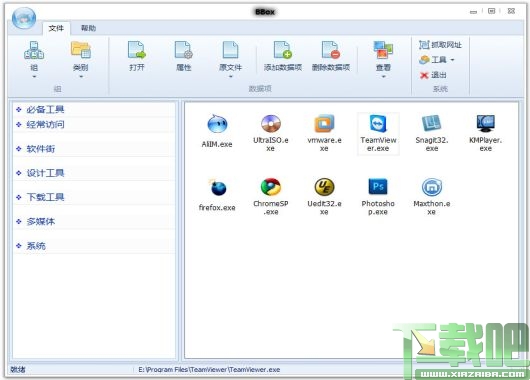Click the 打开 open file icon
The image size is (530, 380).
137,51
